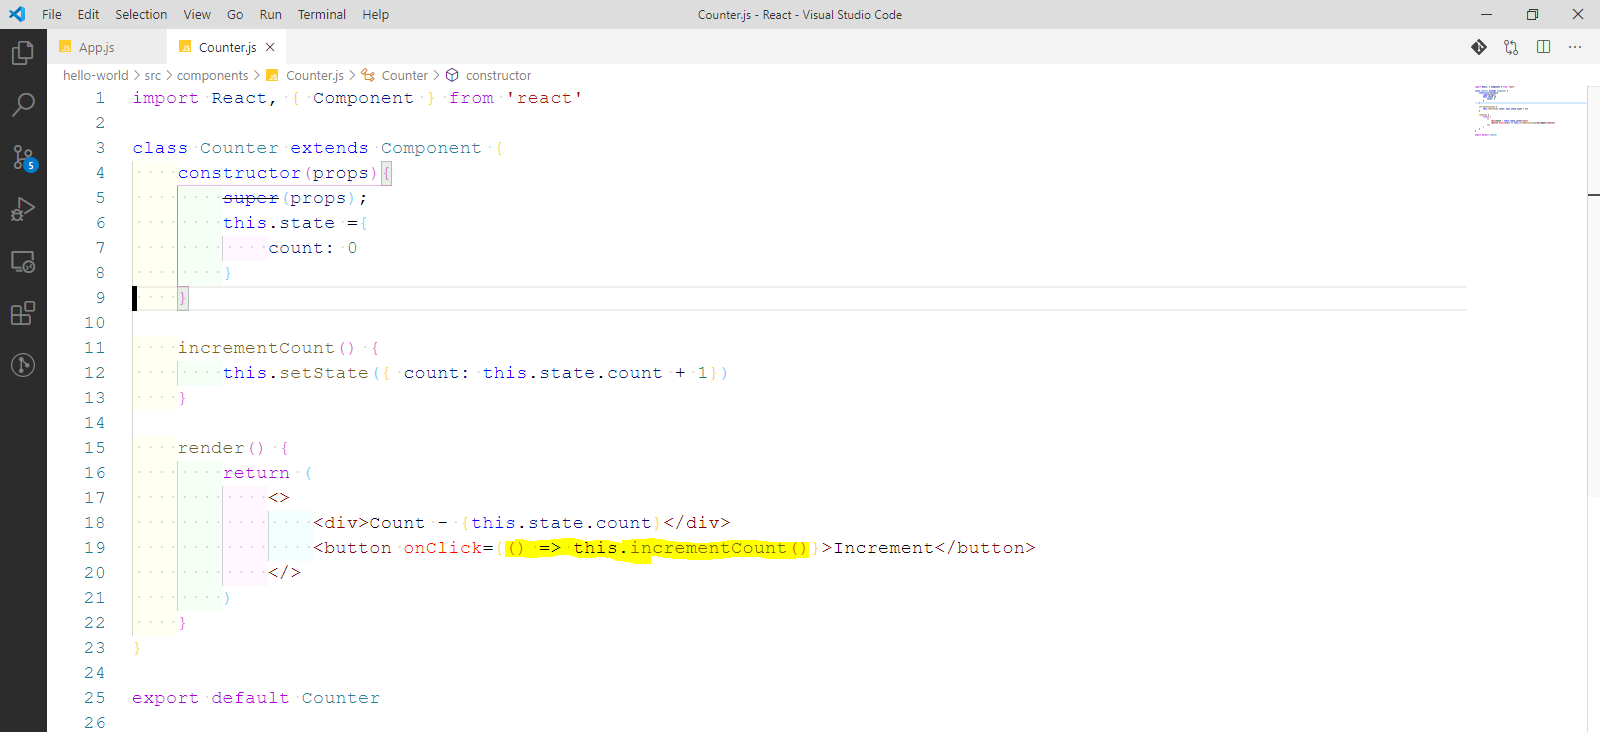Click line number 12 in the gutter
The width and height of the screenshot is (1600, 732).
(x=94, y=373)
